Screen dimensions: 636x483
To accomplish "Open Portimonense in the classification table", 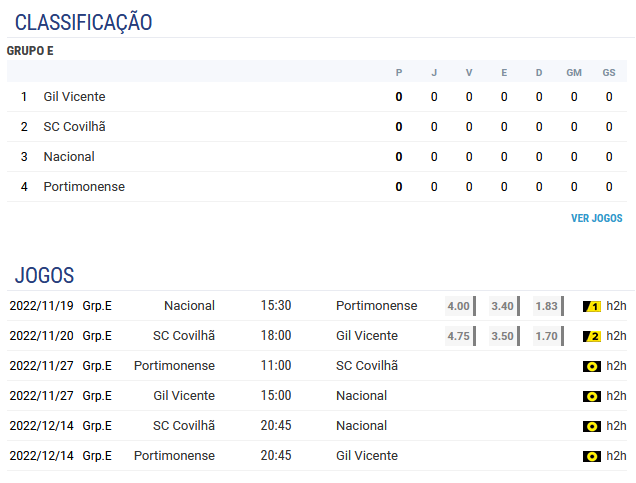I will [84, 187].
